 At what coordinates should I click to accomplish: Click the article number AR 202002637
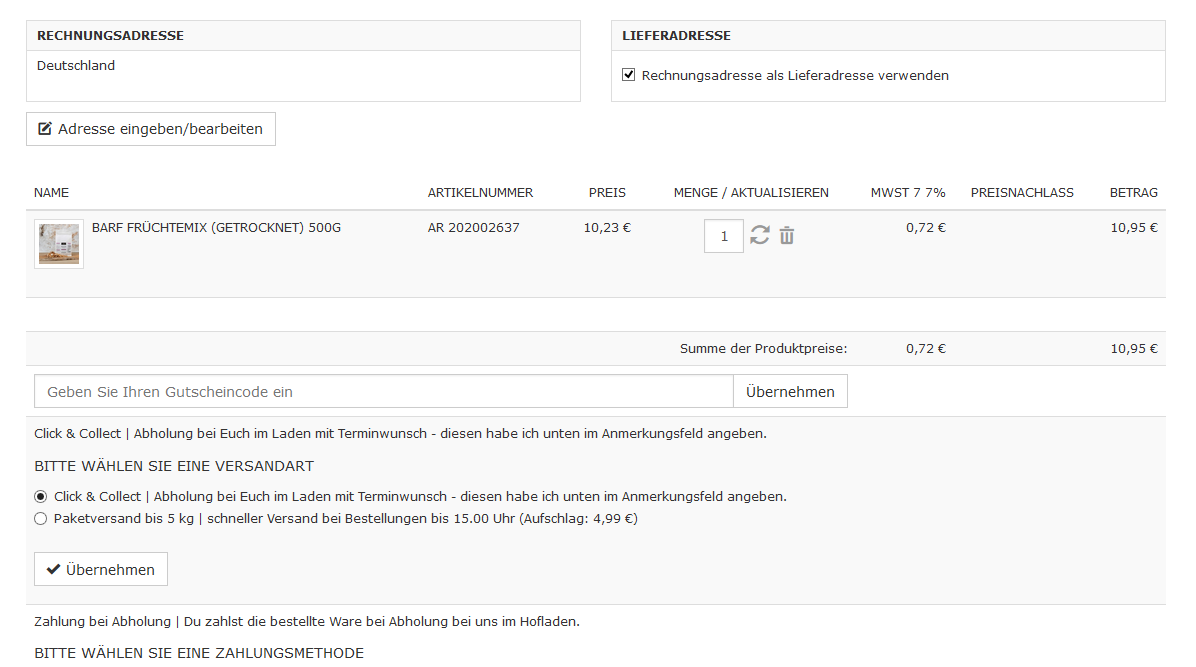tap(473, 228)
